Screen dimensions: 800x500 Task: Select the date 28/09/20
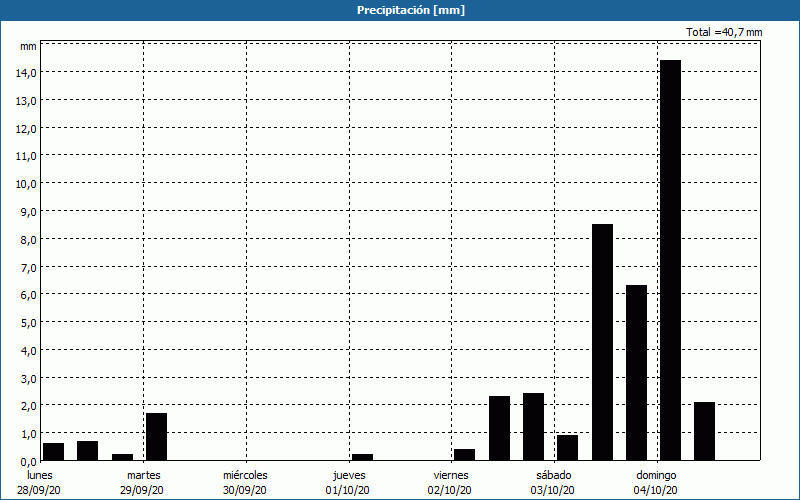39,490
